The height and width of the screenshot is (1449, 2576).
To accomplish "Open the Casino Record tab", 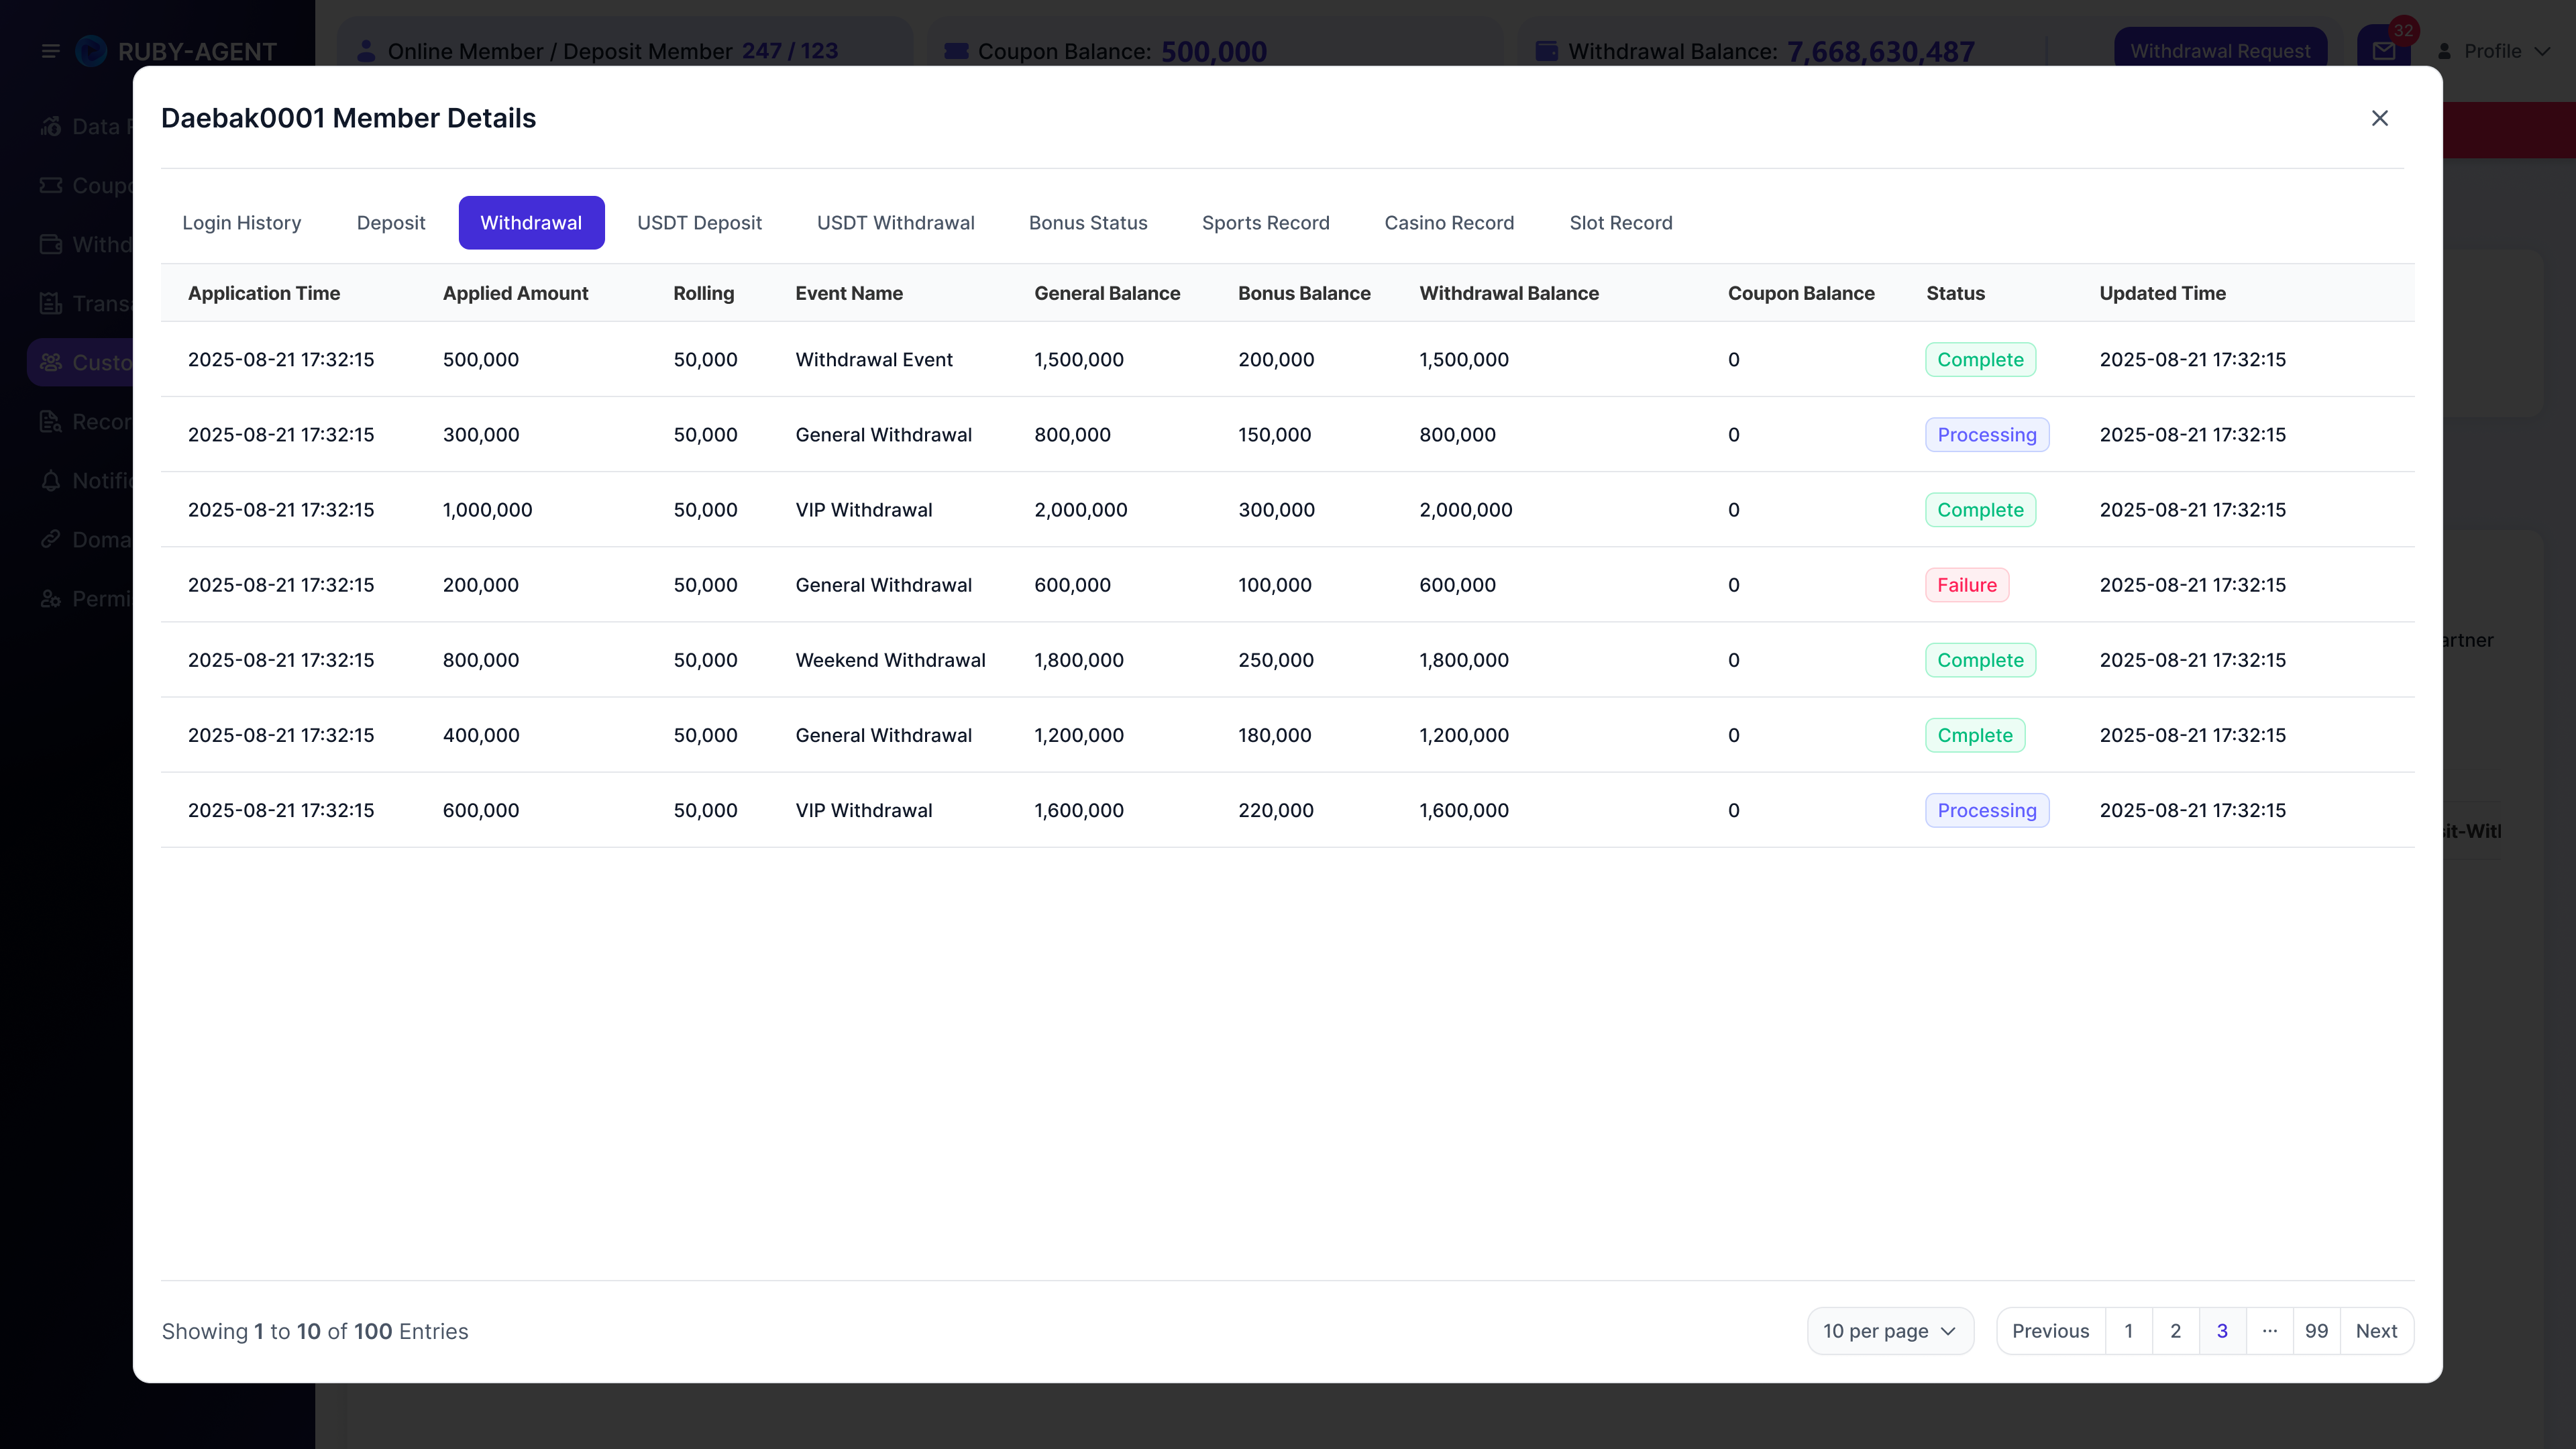I will [x=1449, y=222].
